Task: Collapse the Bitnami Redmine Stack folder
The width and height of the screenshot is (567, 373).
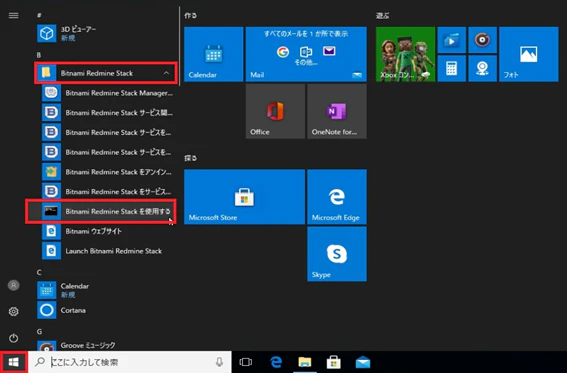Action: (x=106, y=73)
